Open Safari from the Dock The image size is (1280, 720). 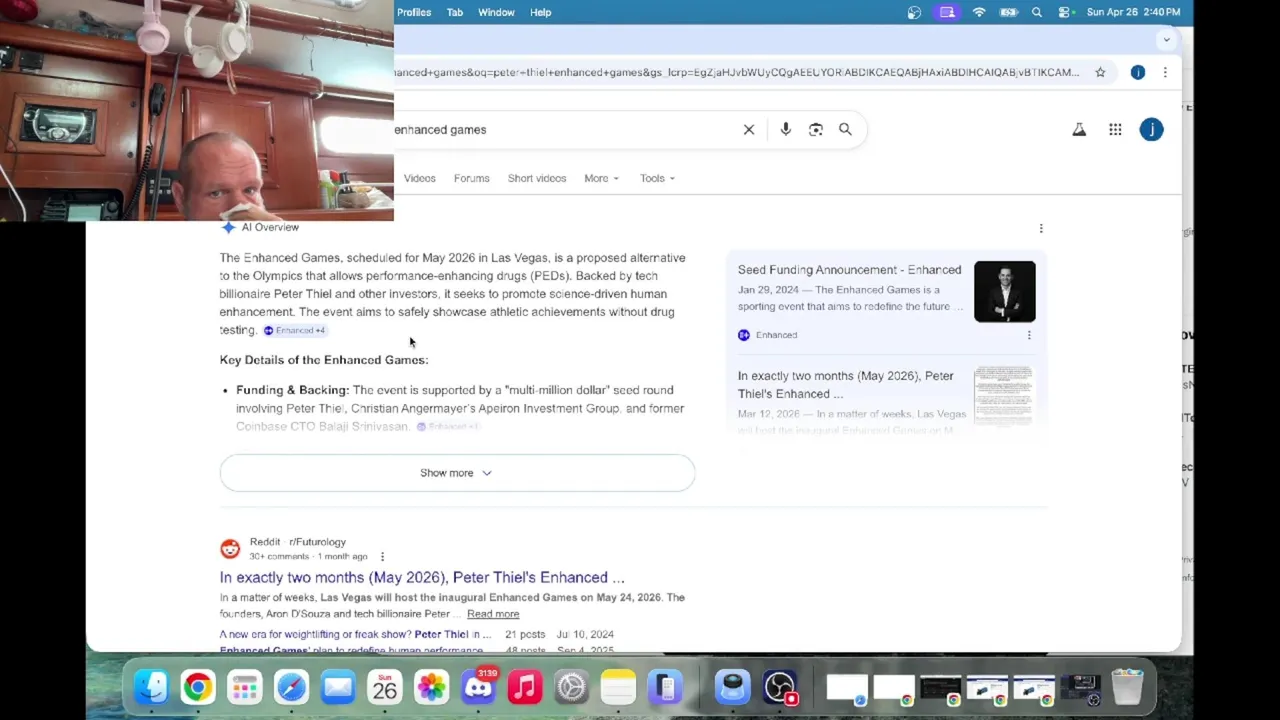[x=292, y=687]
